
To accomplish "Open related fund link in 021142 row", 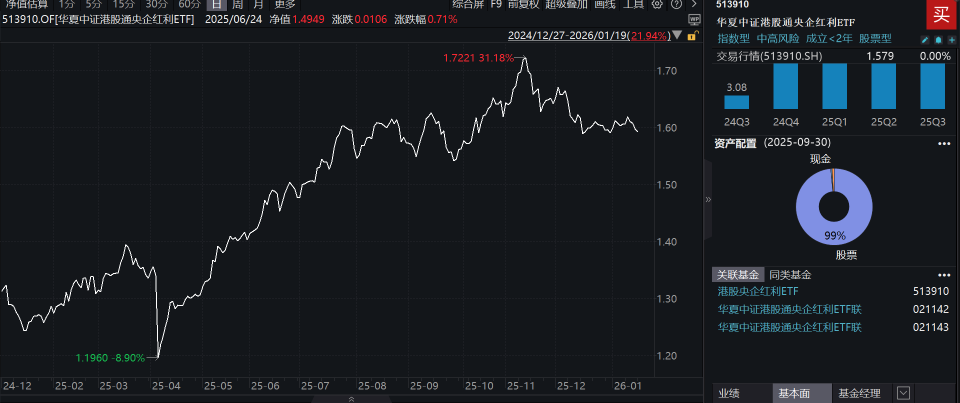I will (789, 309).
